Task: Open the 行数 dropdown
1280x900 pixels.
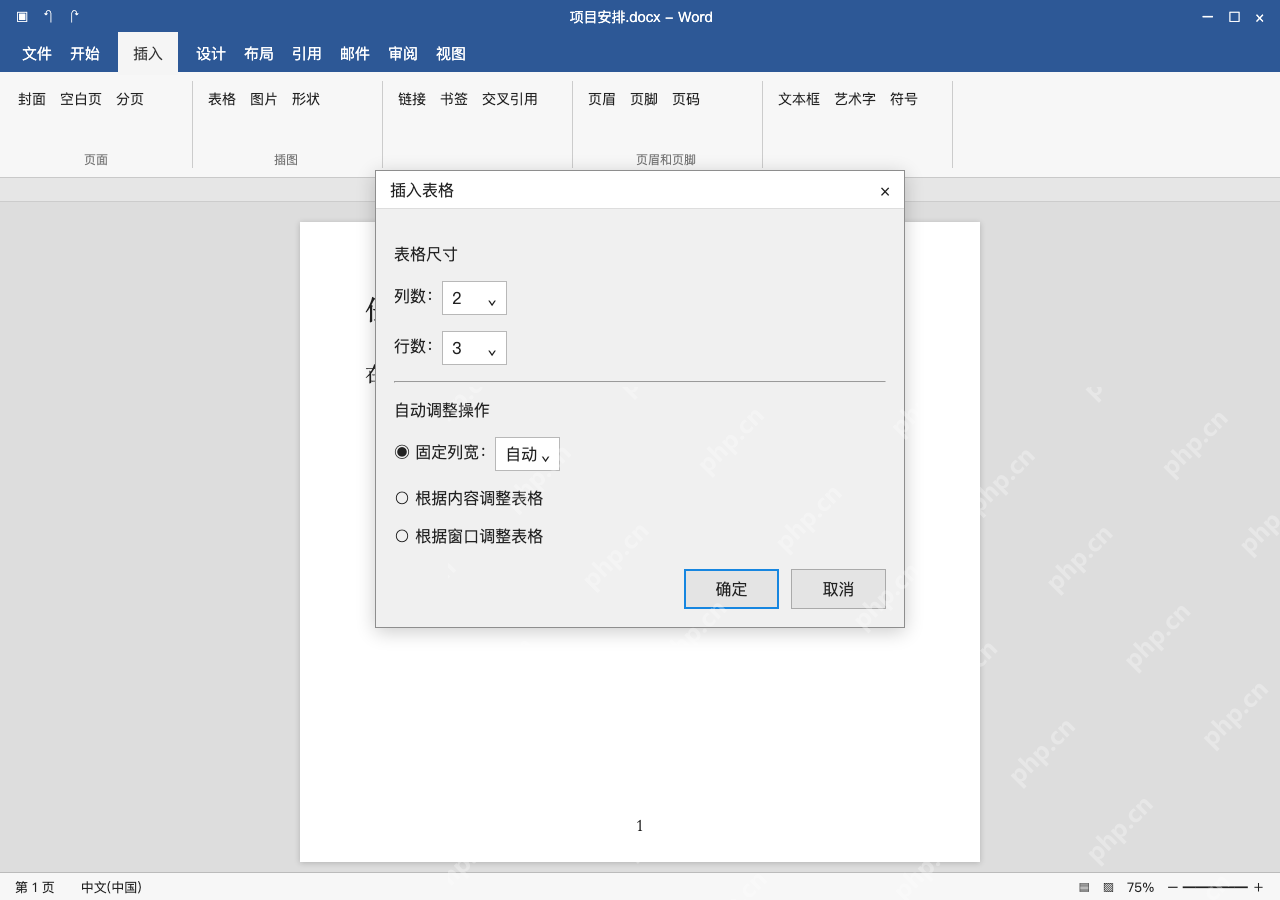Action: tap(474, 348)
